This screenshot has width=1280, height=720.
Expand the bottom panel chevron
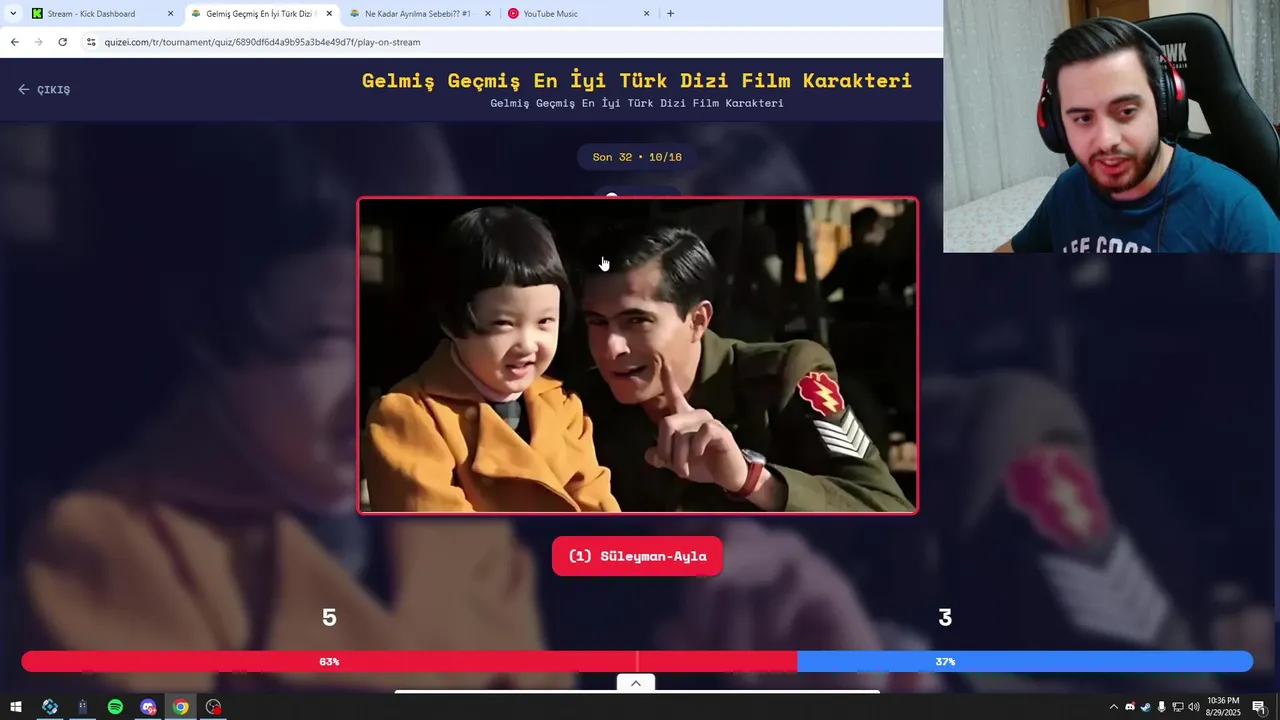point(635,684)
